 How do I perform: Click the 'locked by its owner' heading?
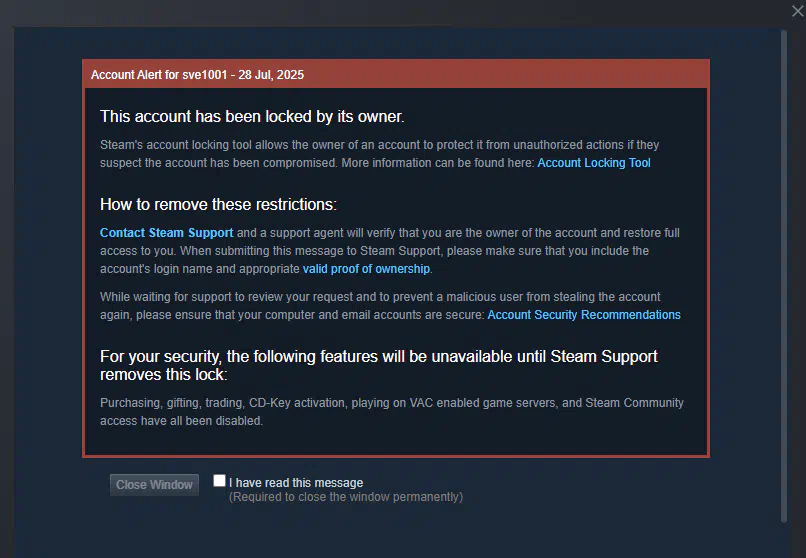(x=252, y=117)
